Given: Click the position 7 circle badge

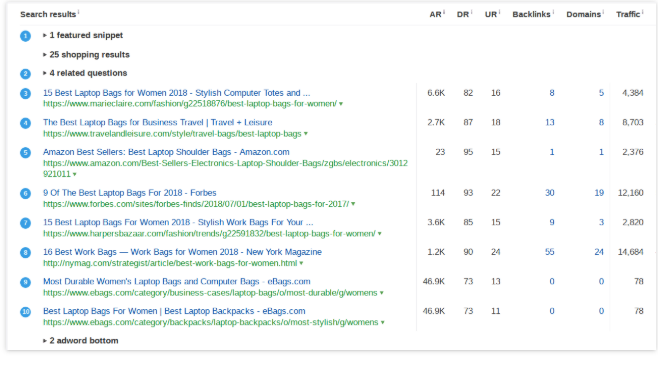Looking at the screenshot, I should pyautogui.click(x=25, y=222).
